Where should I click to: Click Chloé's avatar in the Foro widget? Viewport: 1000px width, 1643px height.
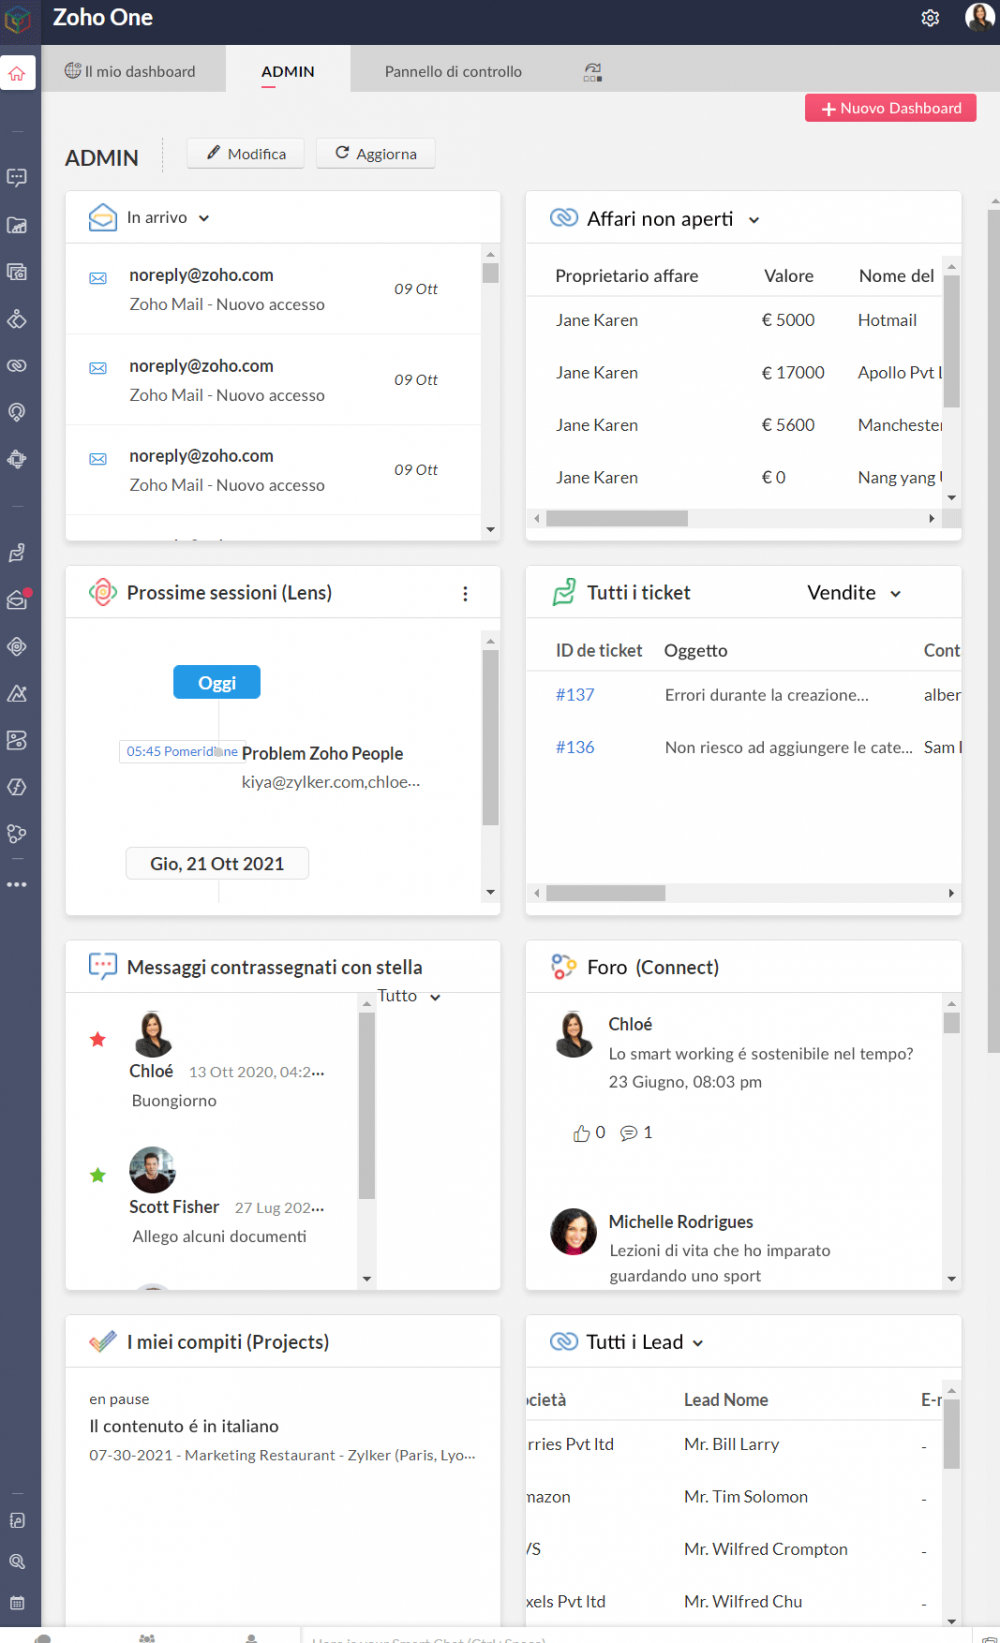(574, 1034)
